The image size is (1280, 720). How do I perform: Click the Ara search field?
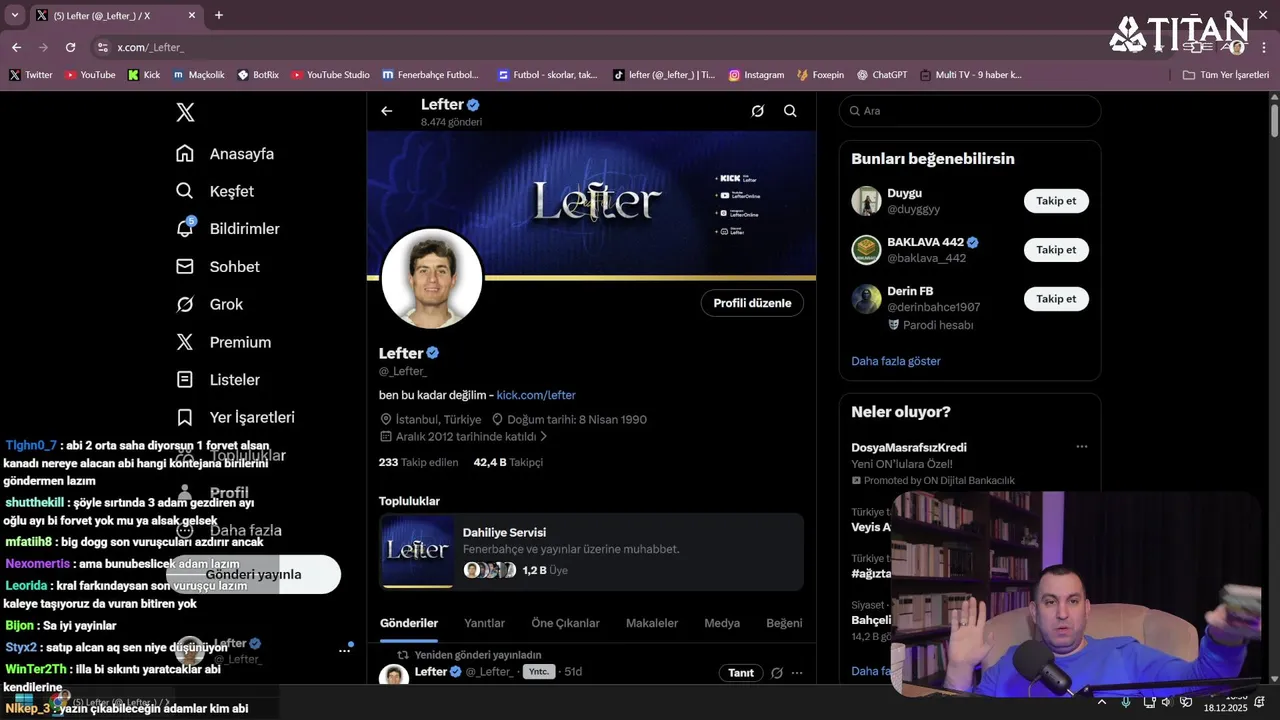tap(970, 111)
